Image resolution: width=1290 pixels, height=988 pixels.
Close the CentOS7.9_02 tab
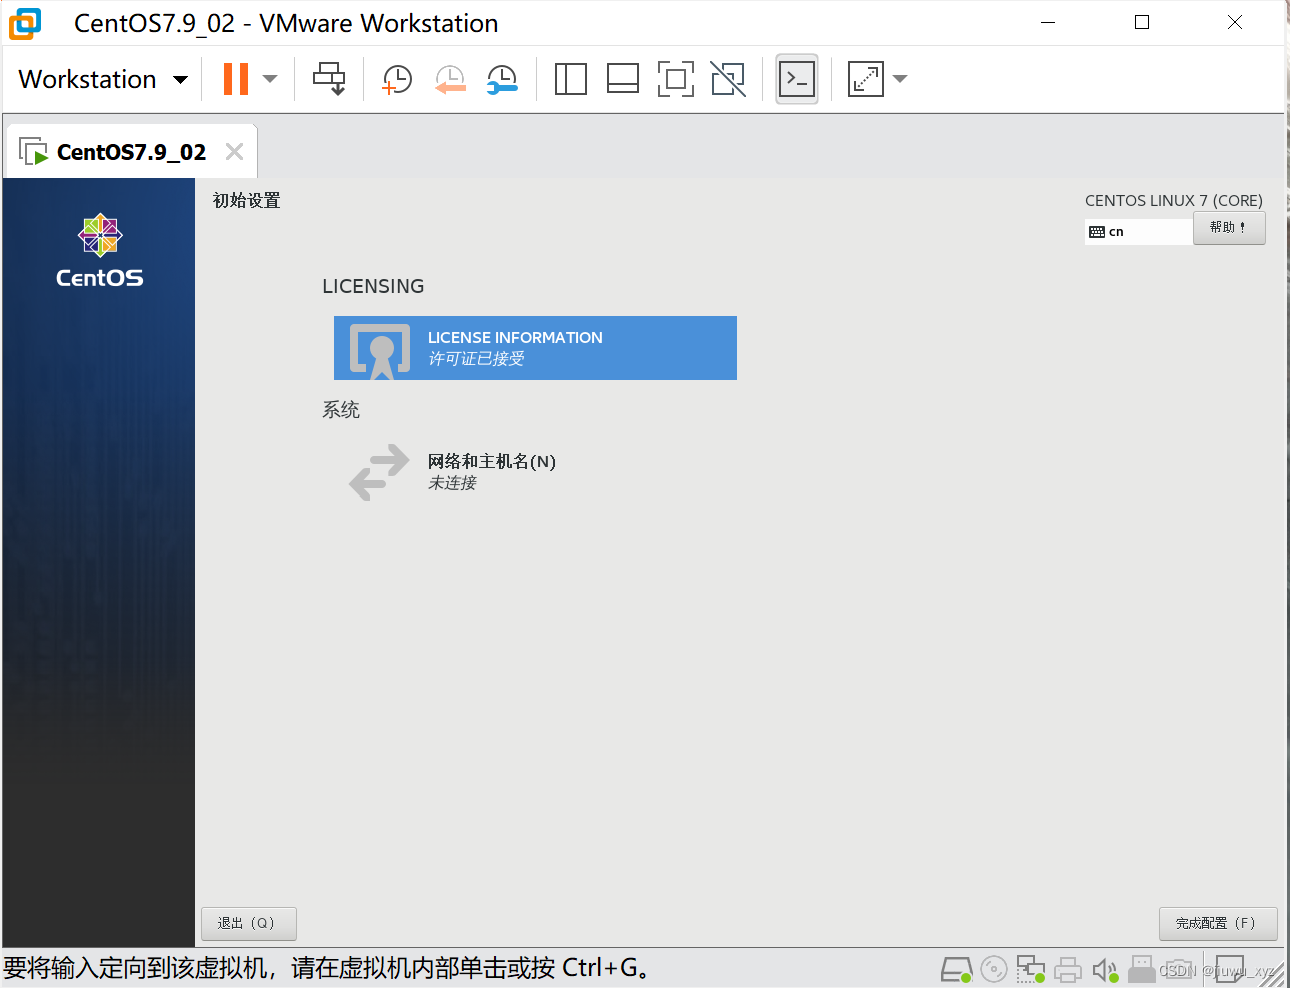234,151
